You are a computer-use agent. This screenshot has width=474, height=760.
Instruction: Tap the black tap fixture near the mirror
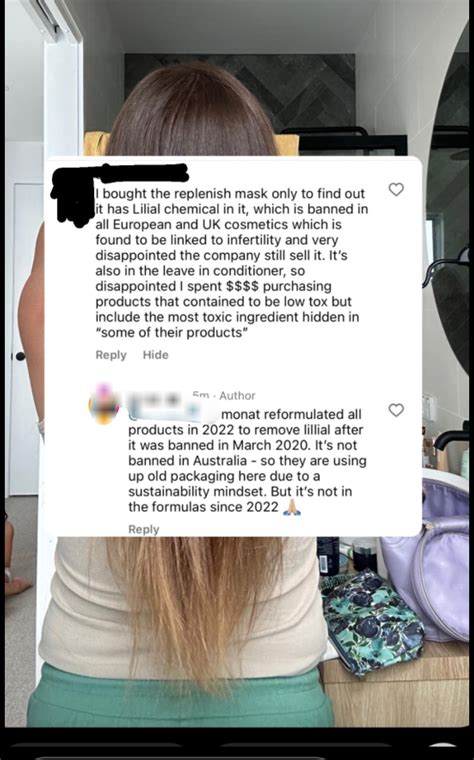450,437
